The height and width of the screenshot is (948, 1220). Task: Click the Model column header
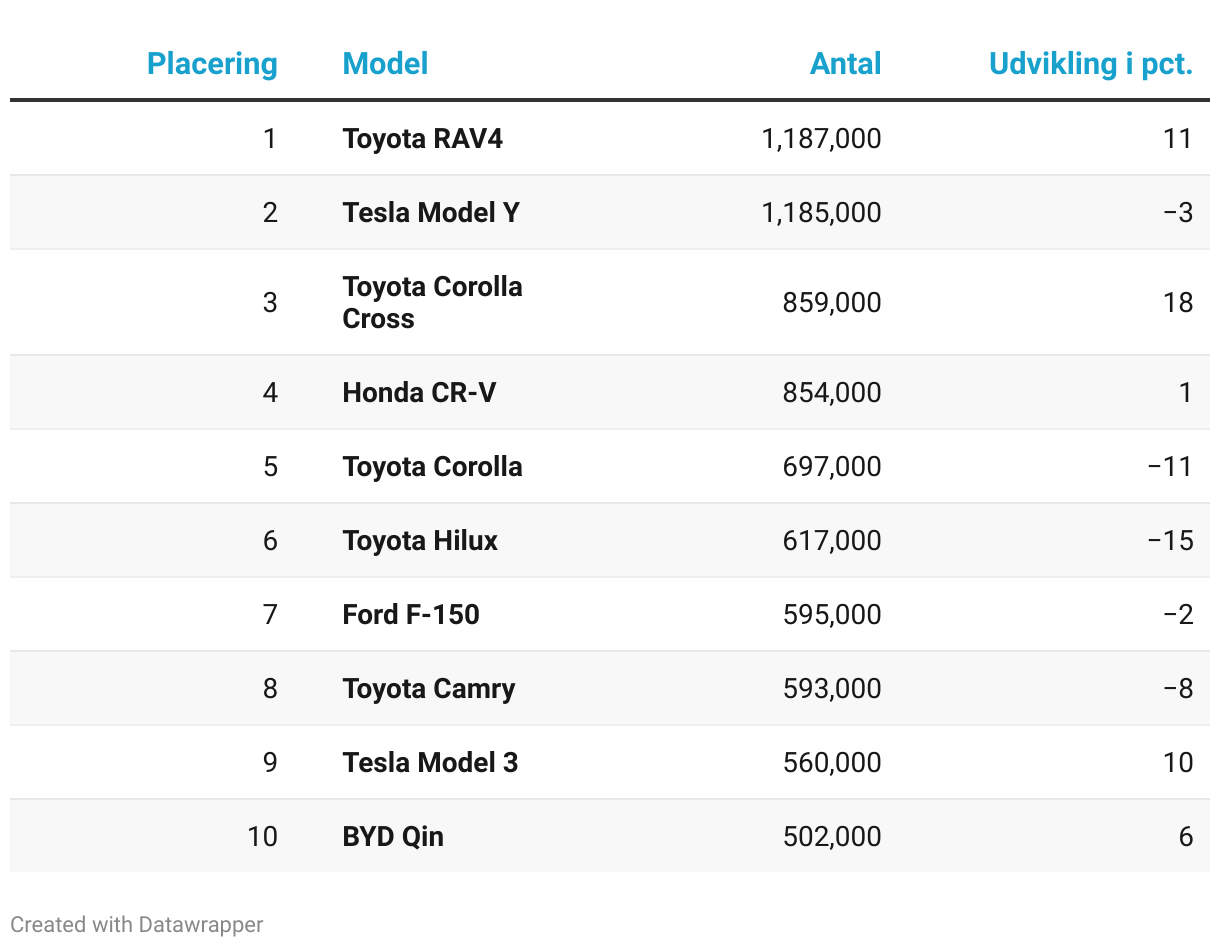coord(385,64)
